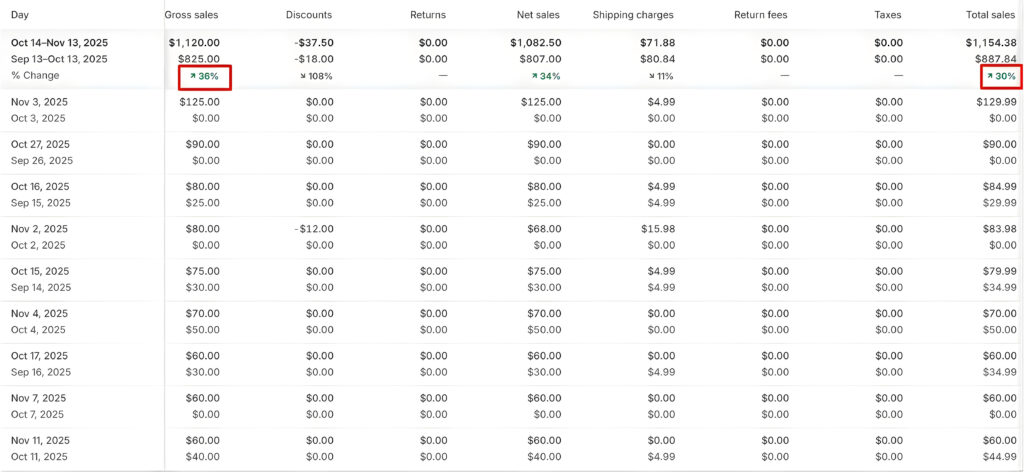
Task: Sort by the Day column header
Action: (x=20, y=15)
